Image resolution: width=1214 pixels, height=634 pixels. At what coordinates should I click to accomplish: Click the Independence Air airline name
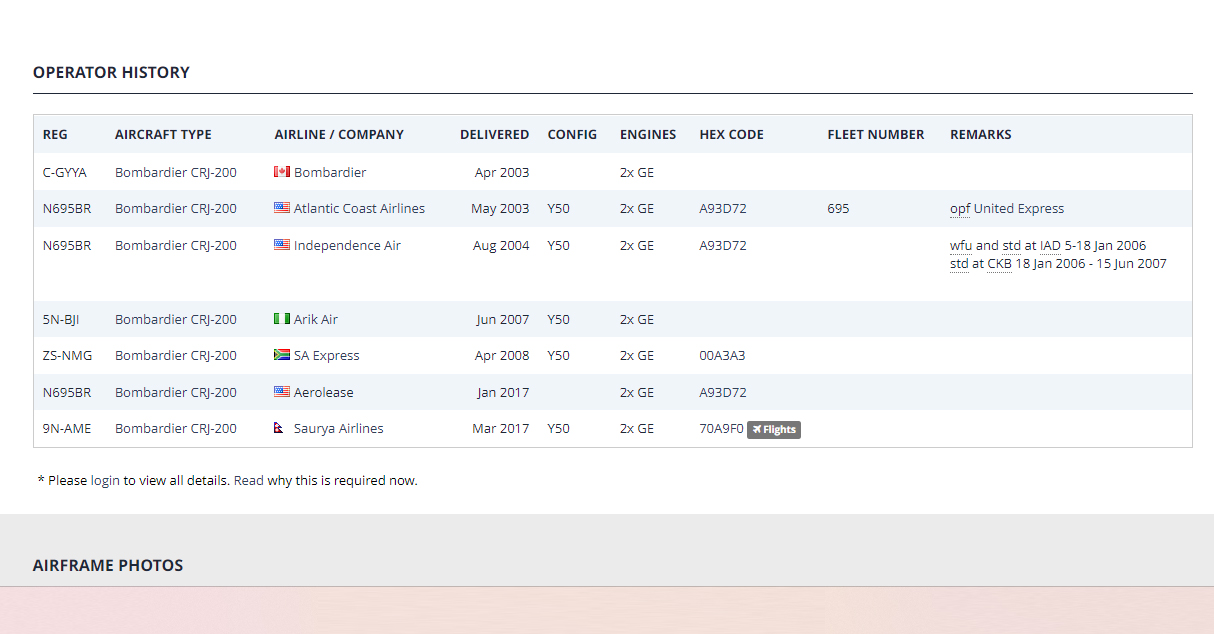click(347, 246)
